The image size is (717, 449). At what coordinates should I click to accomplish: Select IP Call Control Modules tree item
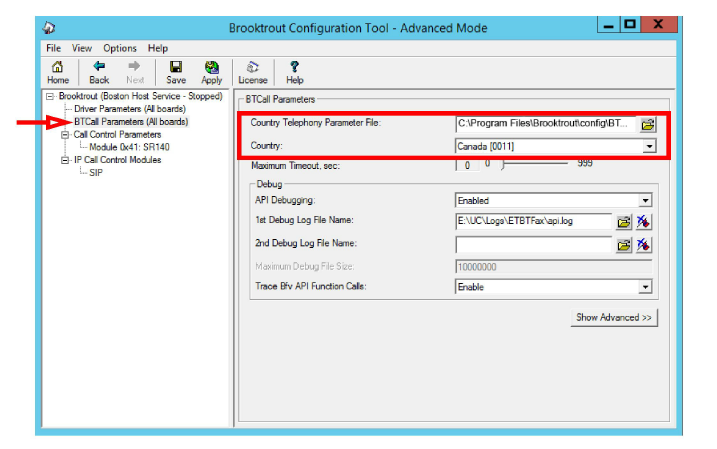pos(118,160)
